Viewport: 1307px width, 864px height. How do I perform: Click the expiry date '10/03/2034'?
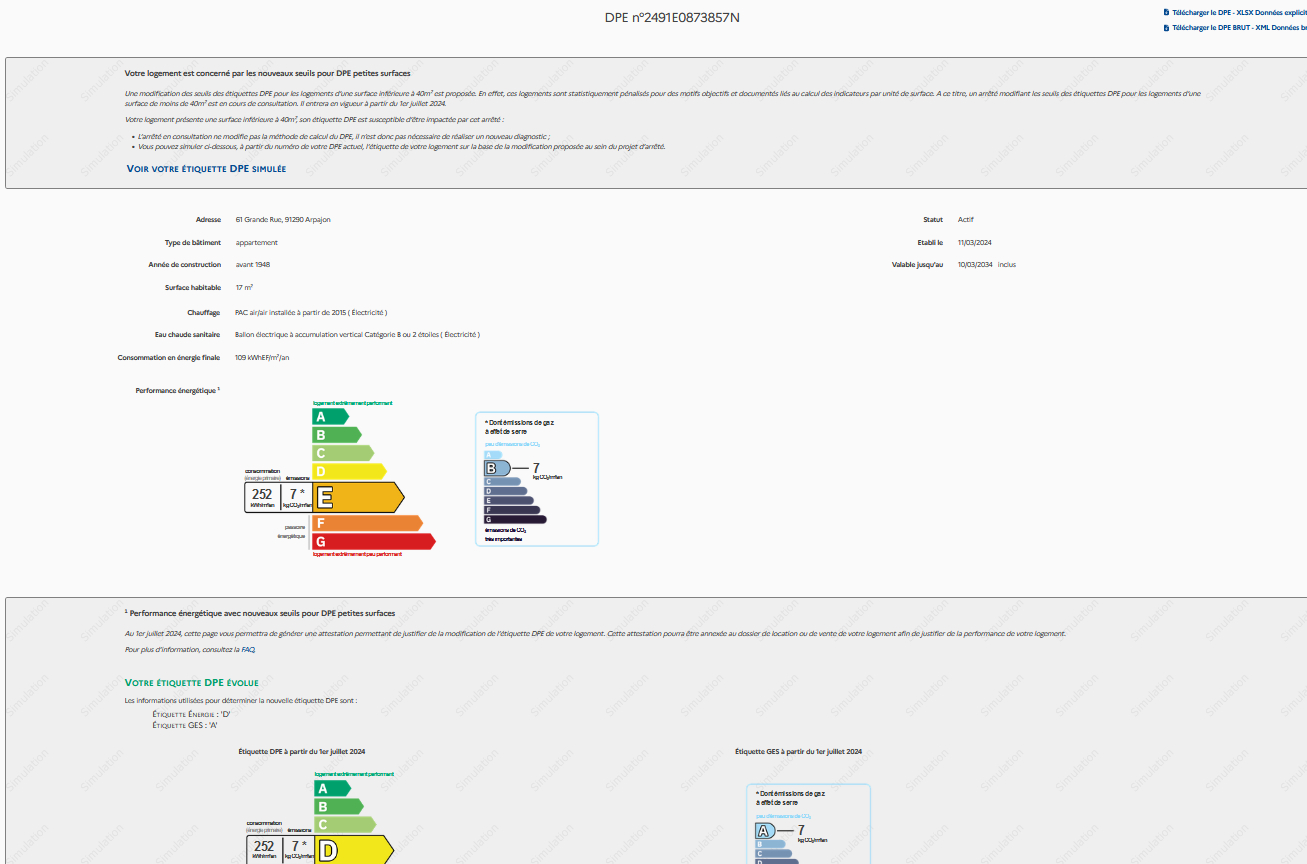pos(975,265)
